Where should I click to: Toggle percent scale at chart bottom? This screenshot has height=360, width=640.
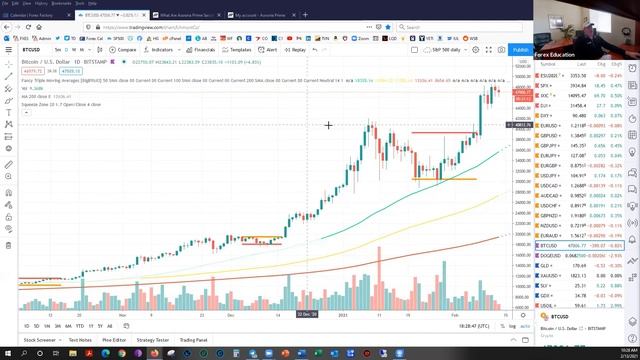502,326
